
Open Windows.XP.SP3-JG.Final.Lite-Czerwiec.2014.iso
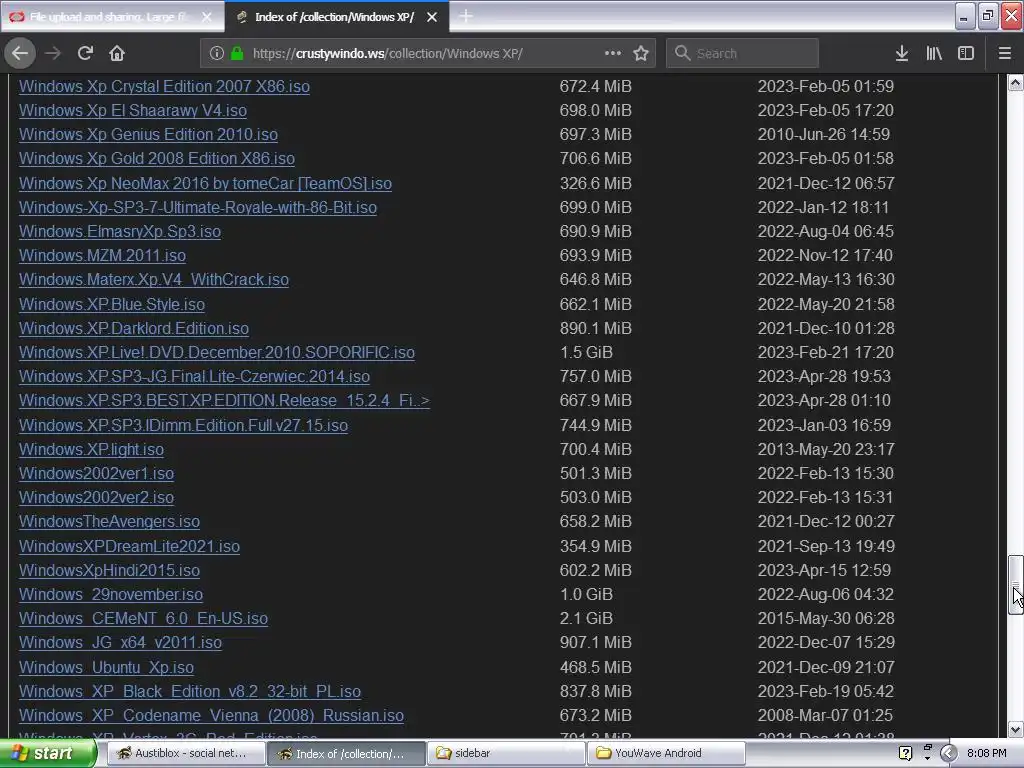pos(195,377)
